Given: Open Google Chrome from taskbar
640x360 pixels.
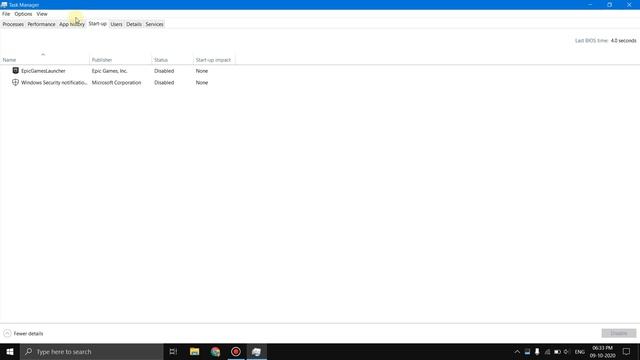Looking at the screenshot, I should tap(216, 351).
